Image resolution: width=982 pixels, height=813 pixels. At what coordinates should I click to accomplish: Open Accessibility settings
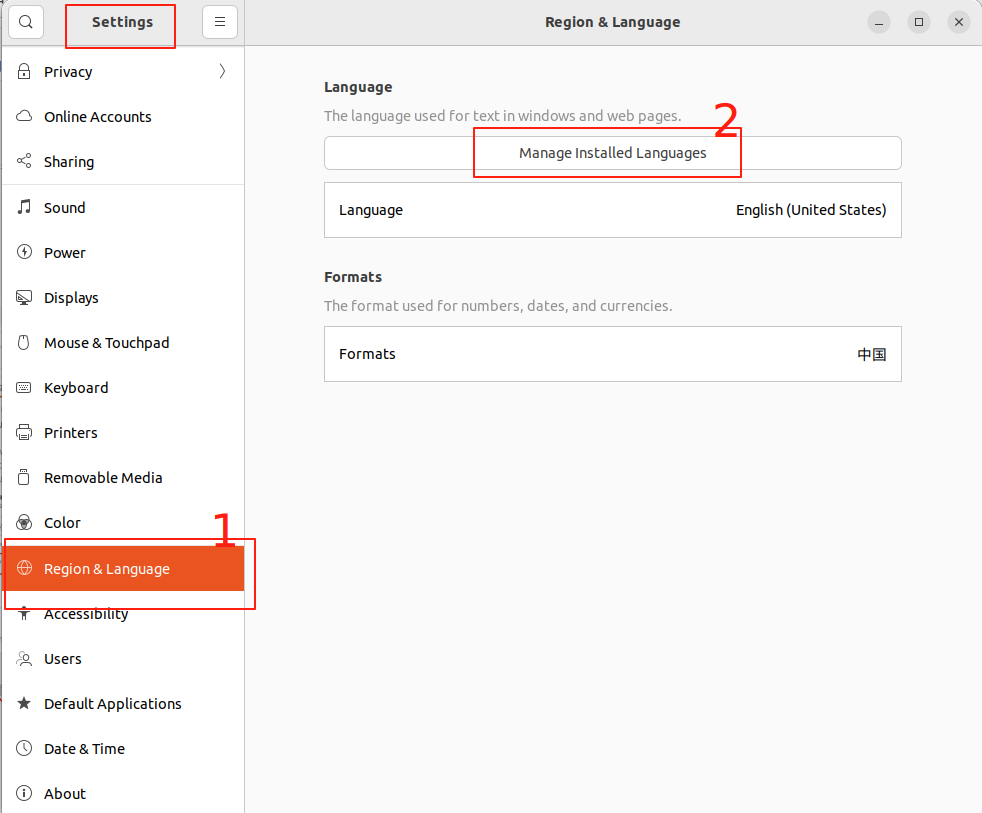[x=123, y=614]
